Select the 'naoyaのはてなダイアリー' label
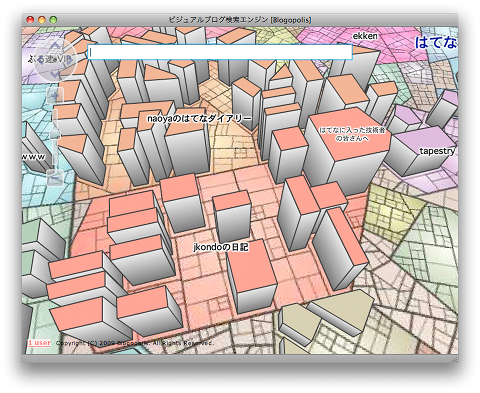Viewport: 480px width, 393px height. click(x=199, y=118)
